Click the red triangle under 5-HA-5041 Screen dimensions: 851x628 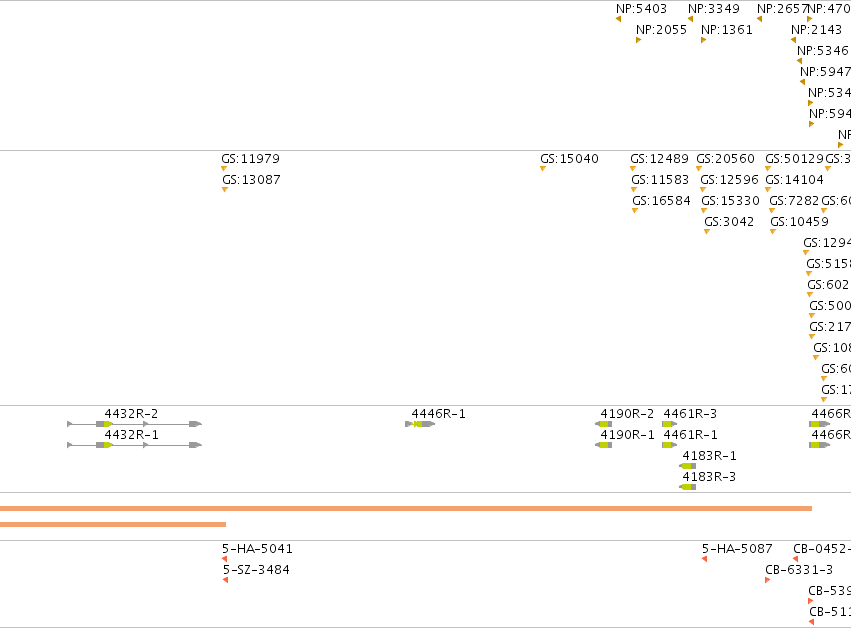(225, 559)
